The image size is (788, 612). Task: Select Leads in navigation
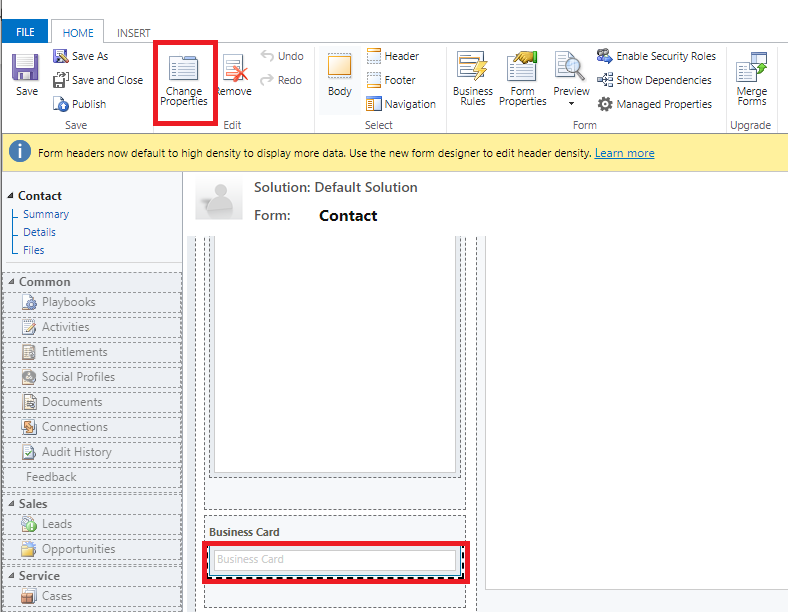pyautogui.click(x=92, y=524)
